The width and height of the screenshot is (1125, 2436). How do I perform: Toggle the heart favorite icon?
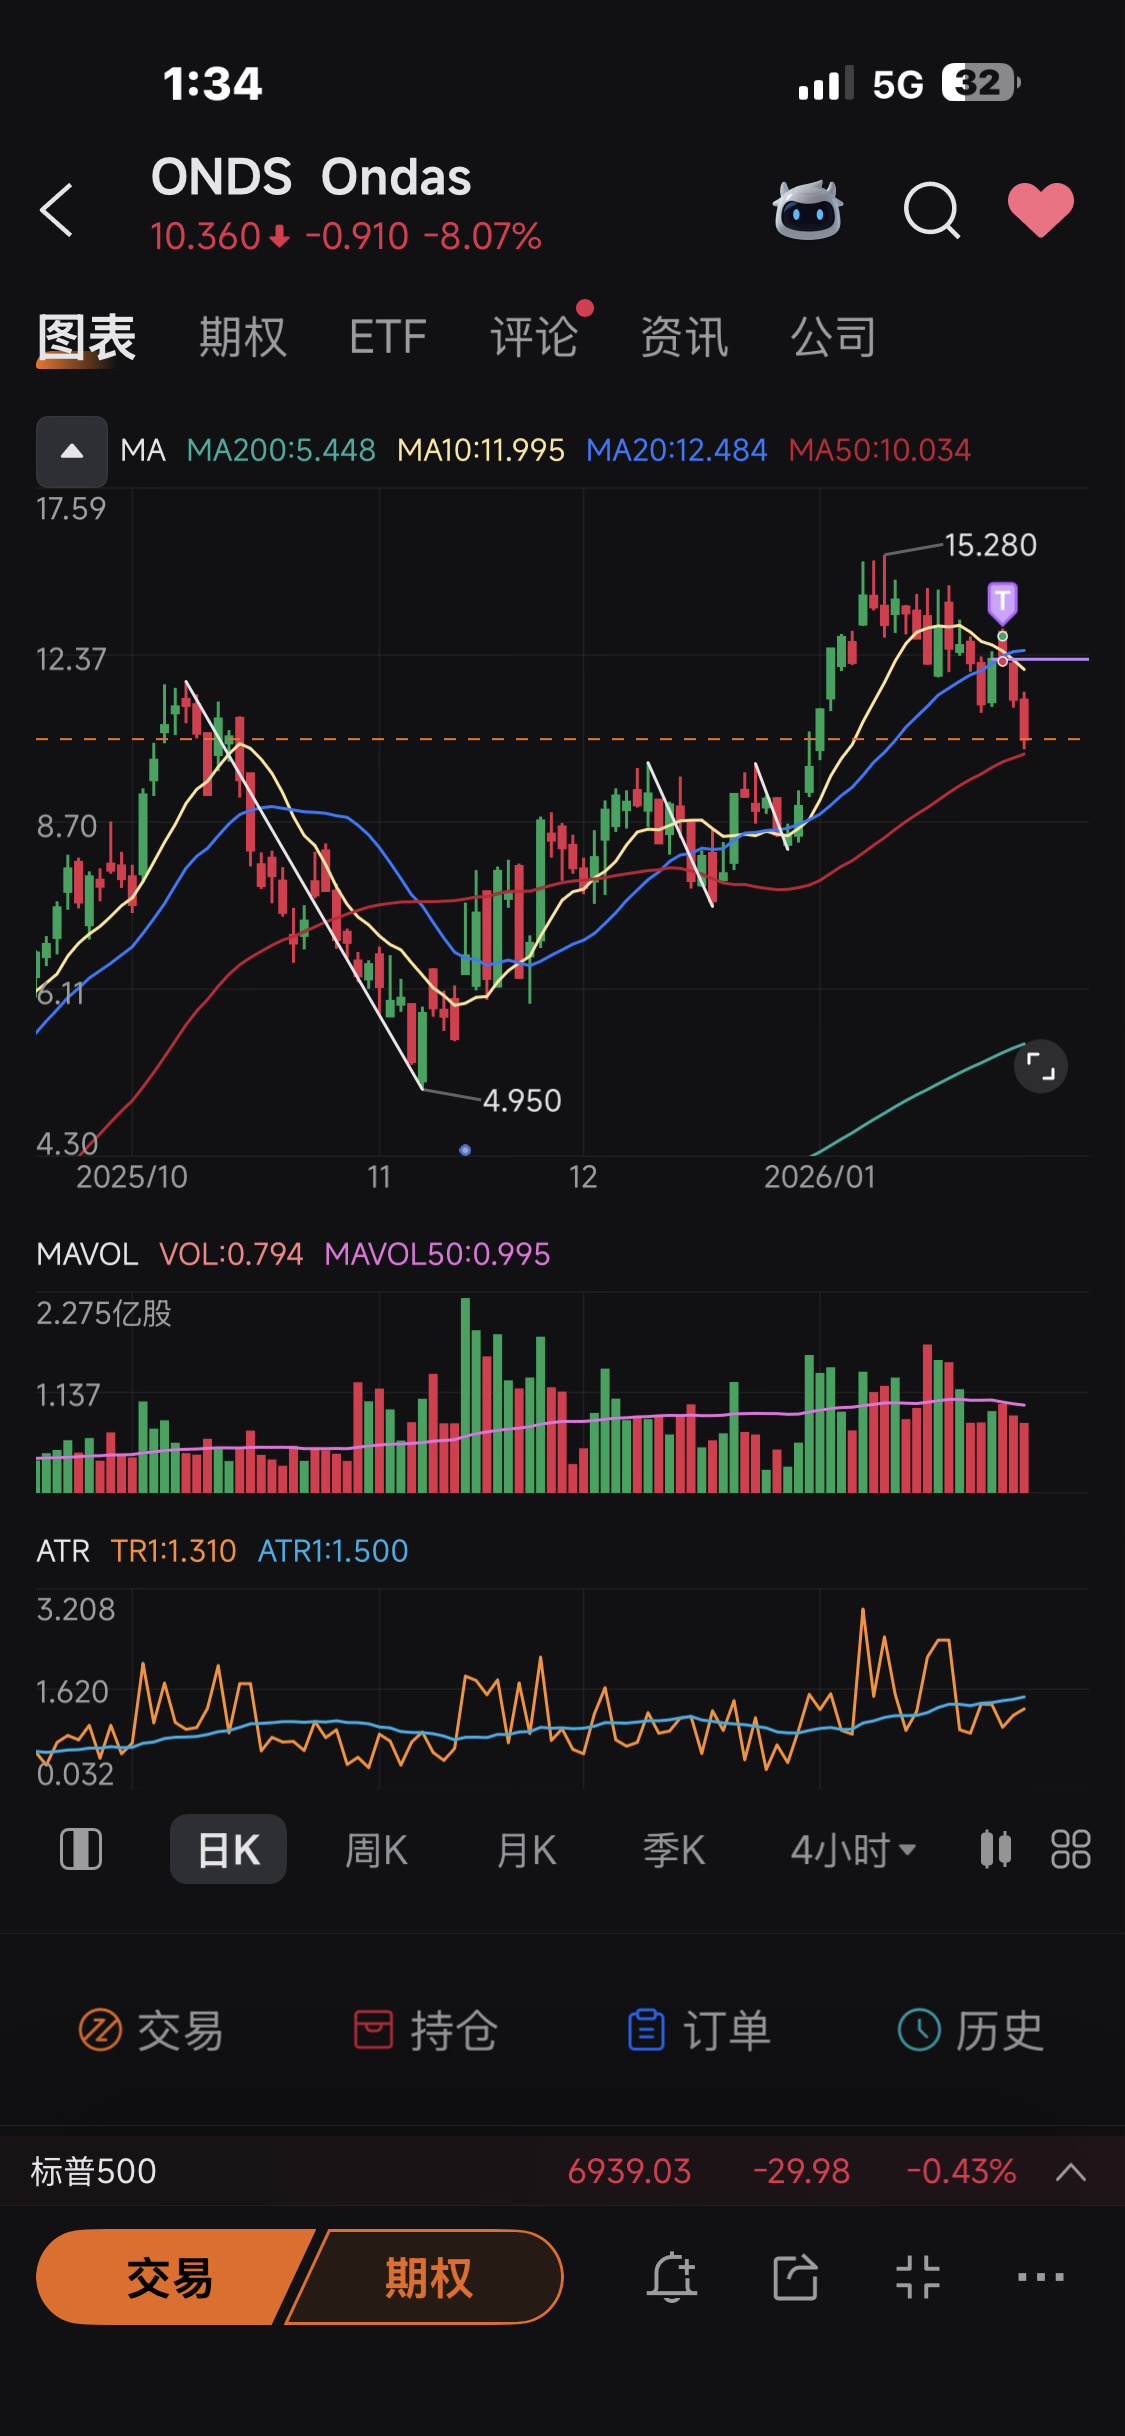[1040, 210]
